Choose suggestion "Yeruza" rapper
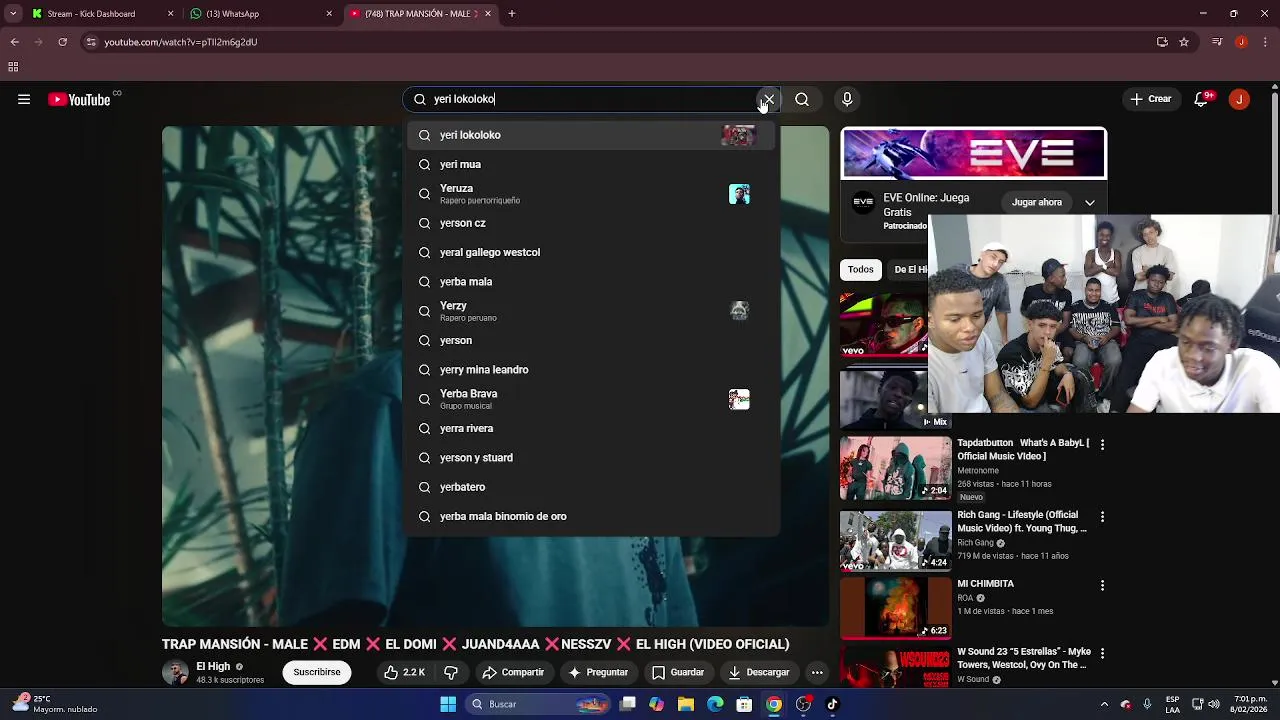The height and width of the screenshot is (720, 1280). coord(590,194)
